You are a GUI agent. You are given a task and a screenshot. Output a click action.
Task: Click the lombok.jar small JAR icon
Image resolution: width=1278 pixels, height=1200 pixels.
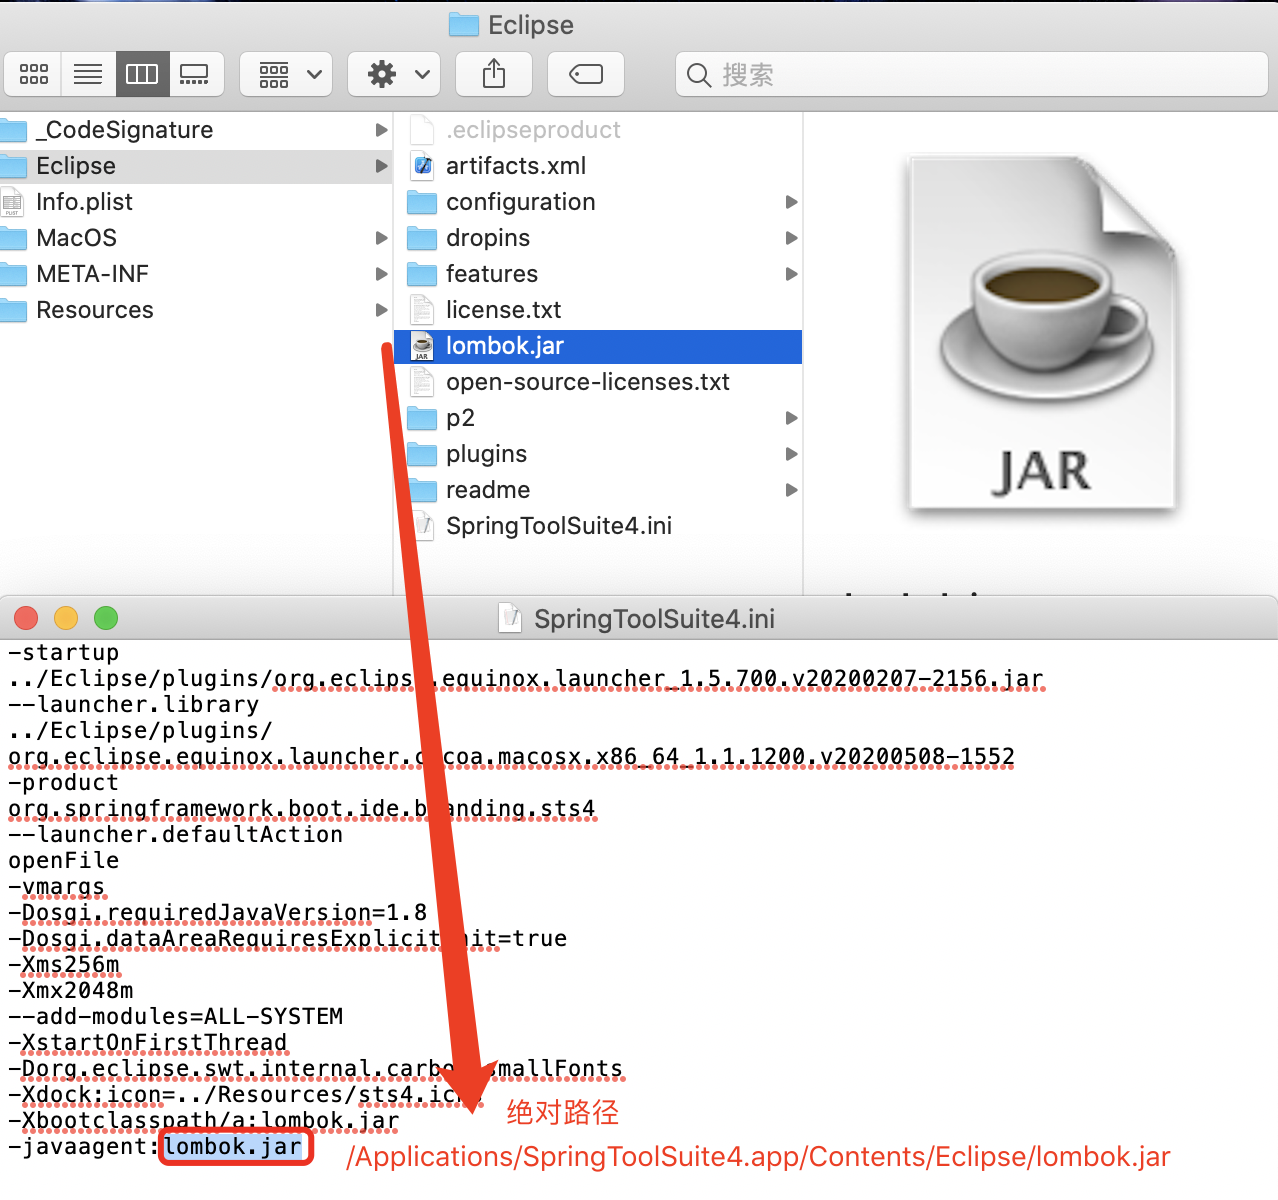point(423,346)
